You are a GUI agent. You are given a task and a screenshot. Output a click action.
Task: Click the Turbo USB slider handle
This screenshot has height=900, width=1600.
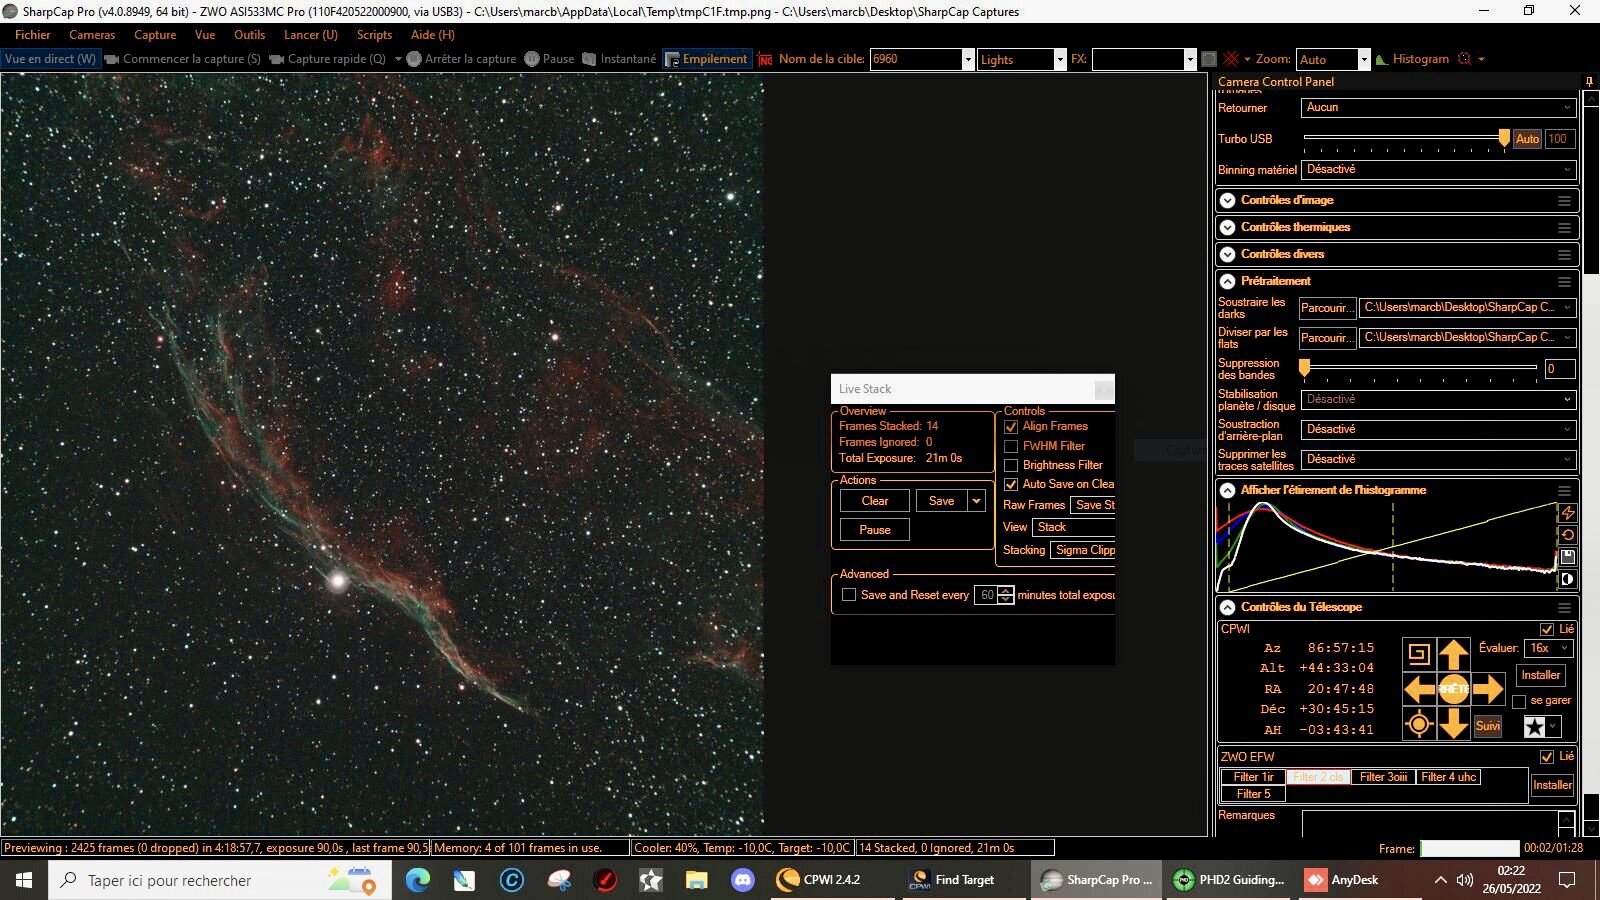pyautogui.click(x=1504, y=139)
